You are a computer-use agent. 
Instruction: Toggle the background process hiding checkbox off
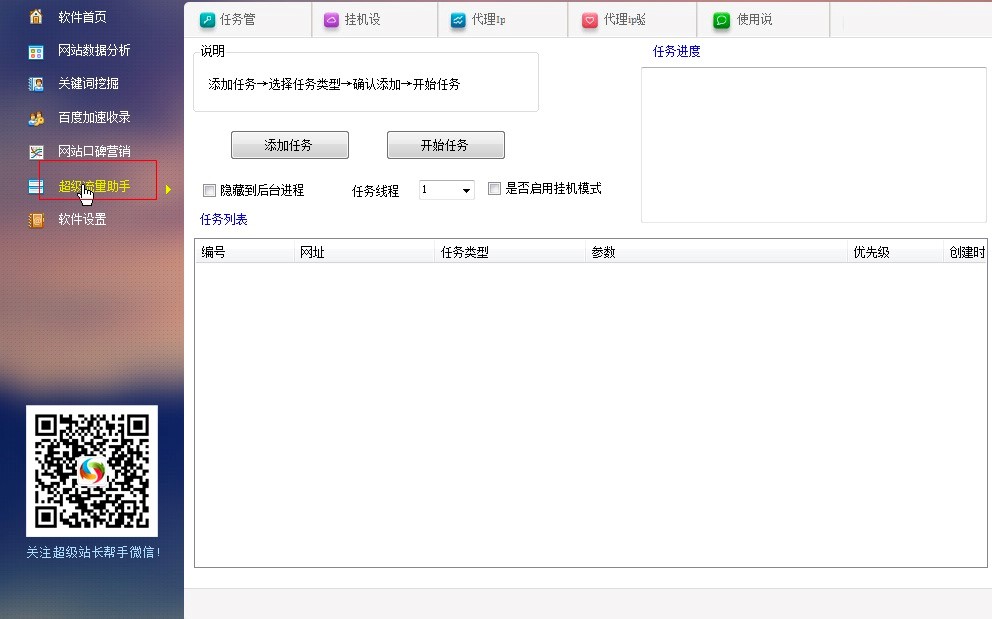(x=210, y=189)
